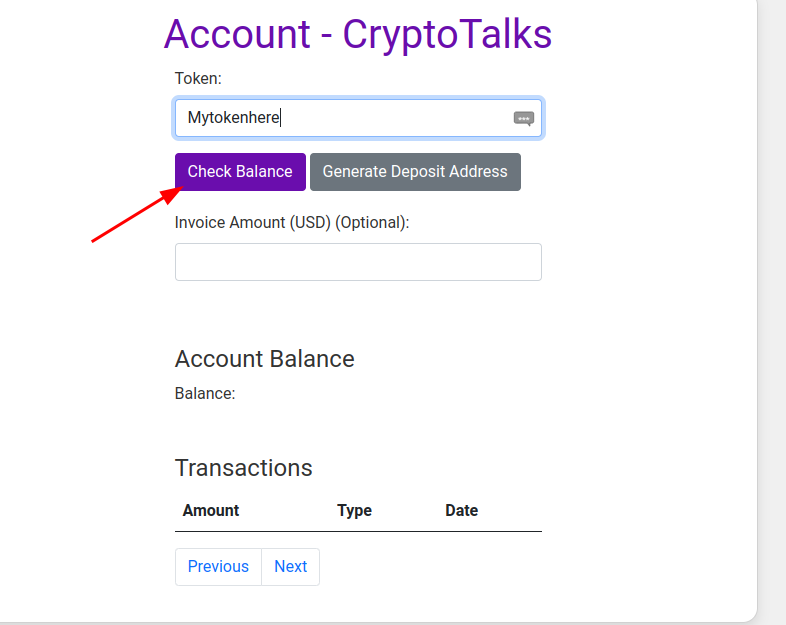Click the Account - CryptoTalks page title
The width and height of the screenshot is (786, 625).
pyautogui.click(x=358, y=34)
